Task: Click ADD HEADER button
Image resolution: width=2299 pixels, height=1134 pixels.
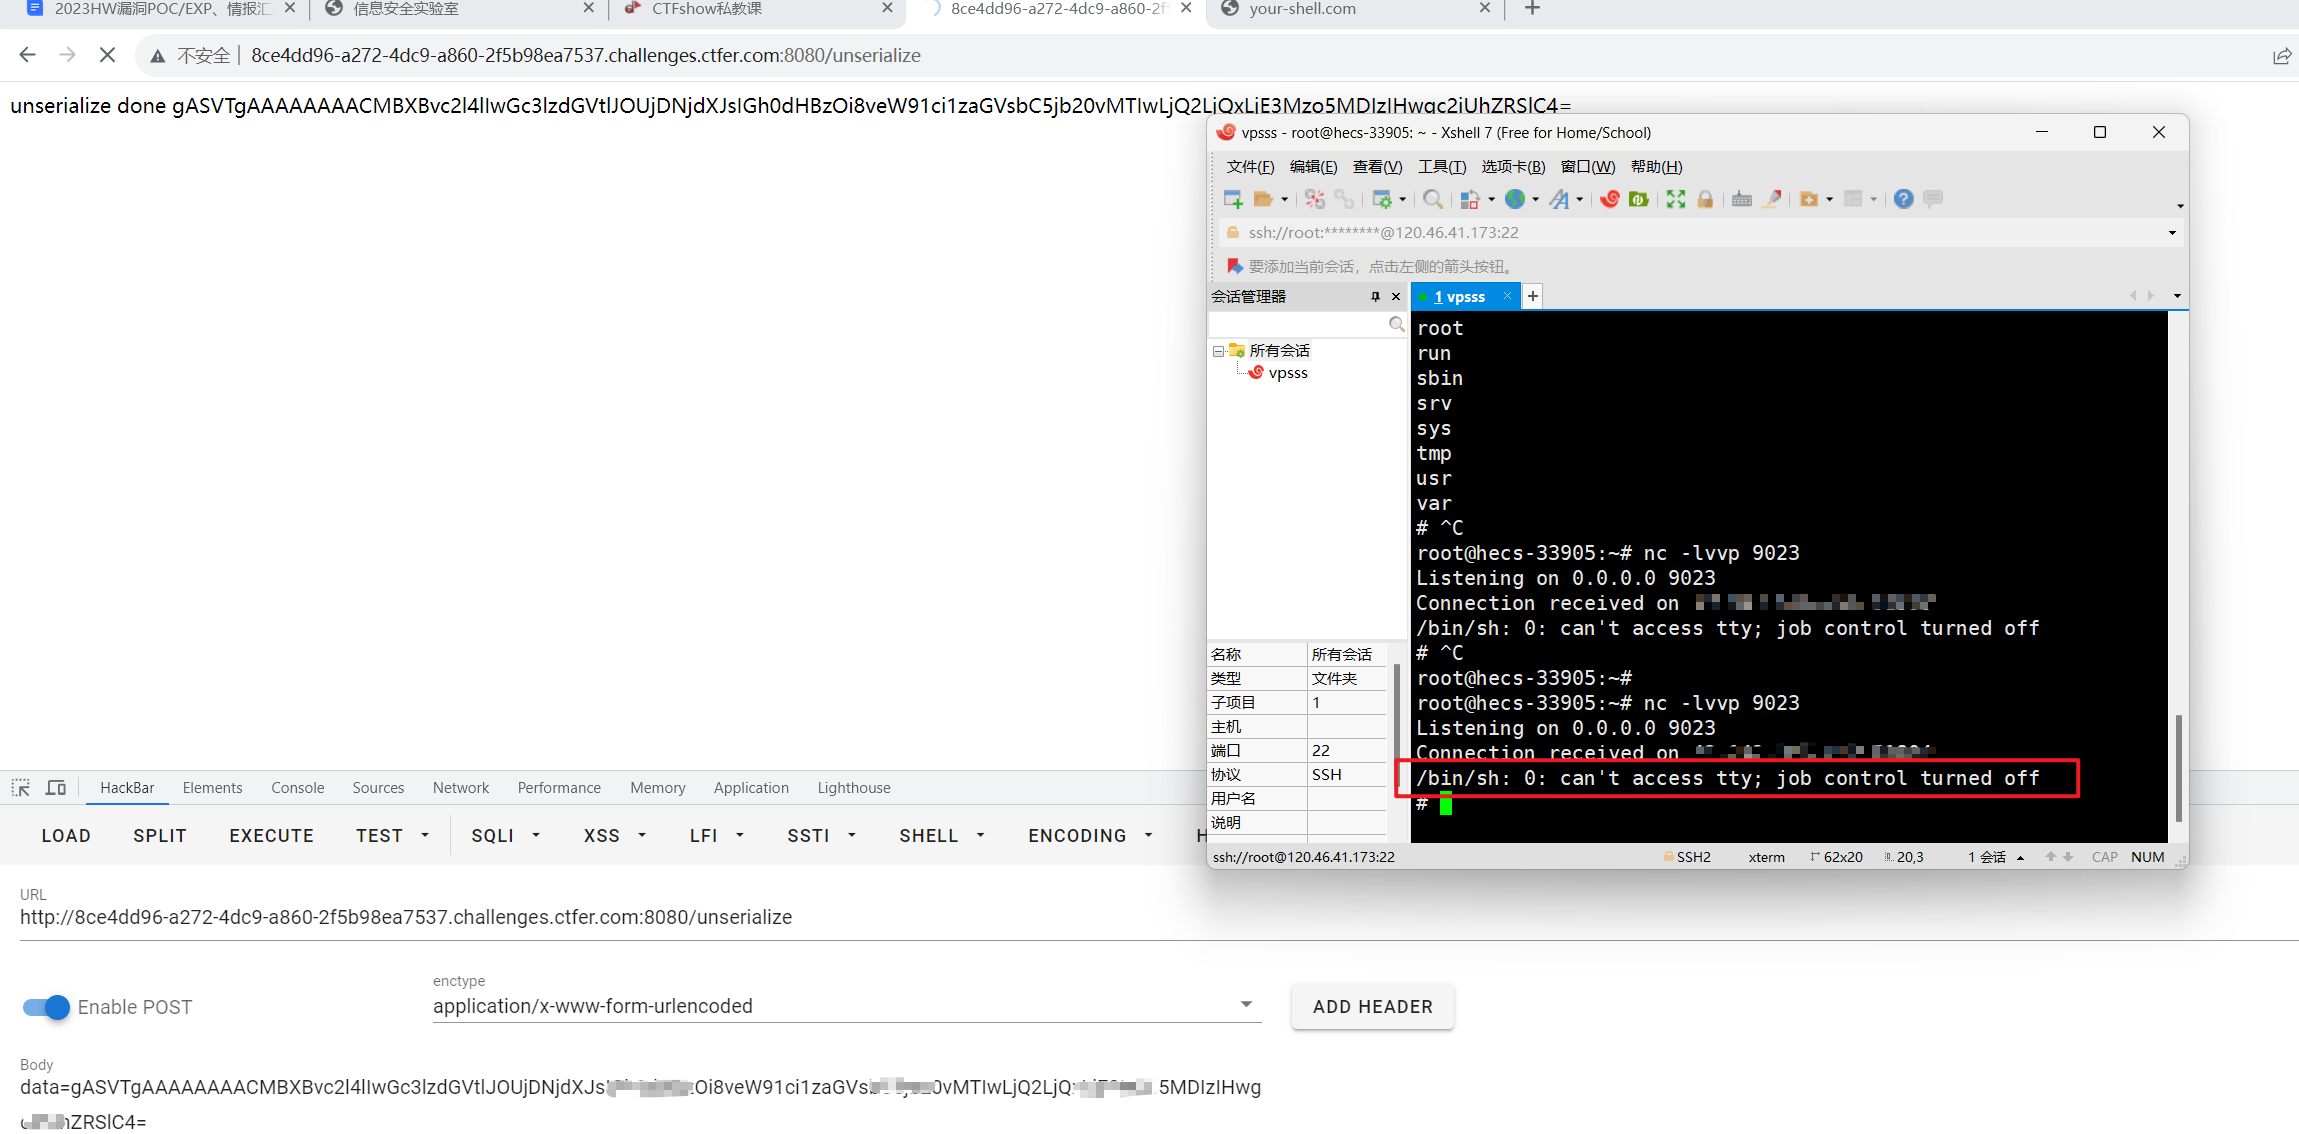Action: [1372, 1007]
